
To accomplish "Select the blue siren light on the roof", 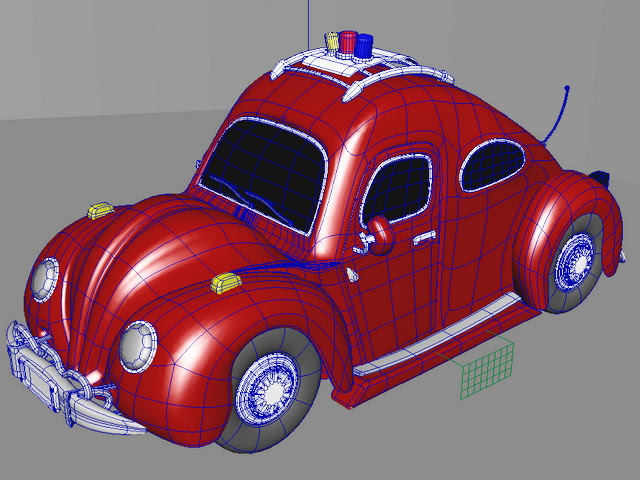I will 364,46.
